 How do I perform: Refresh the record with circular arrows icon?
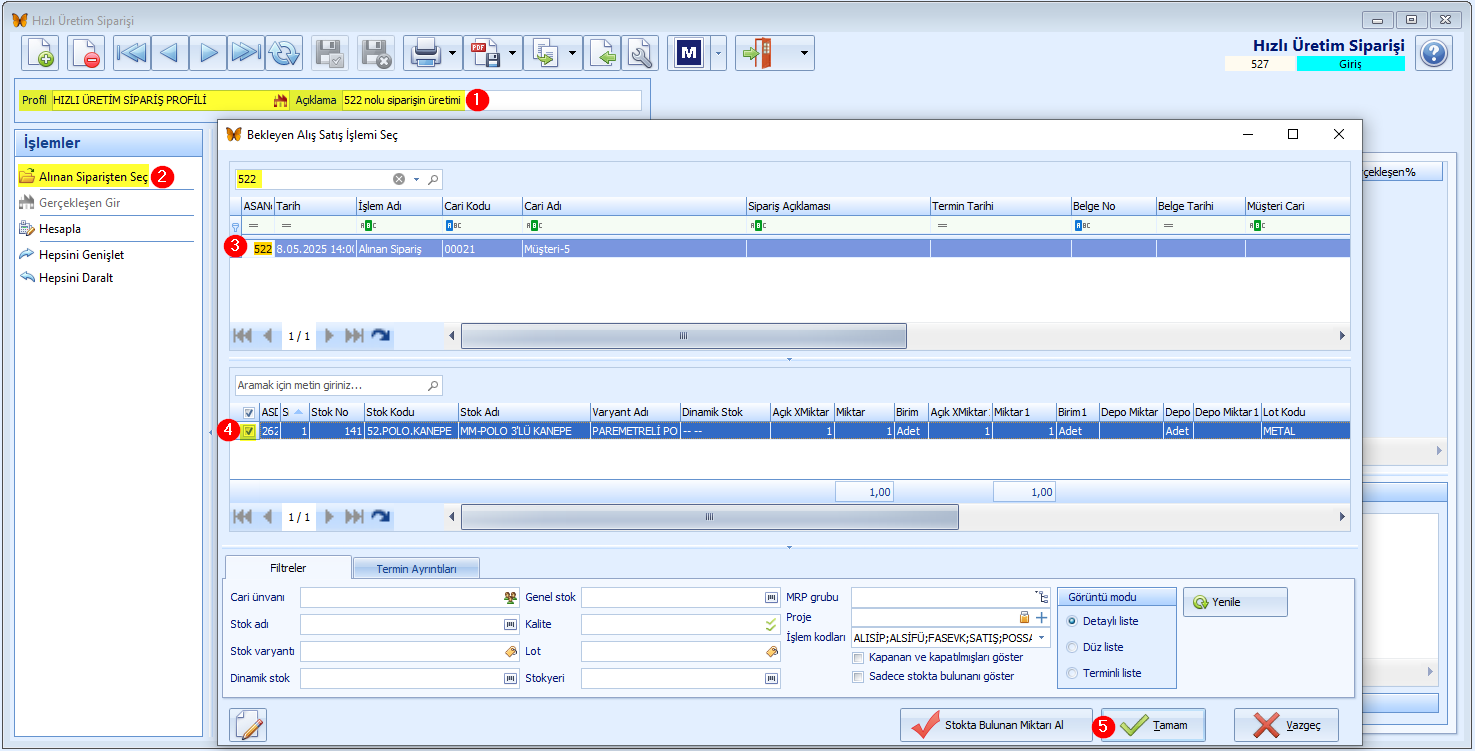[x=284, y=53]
